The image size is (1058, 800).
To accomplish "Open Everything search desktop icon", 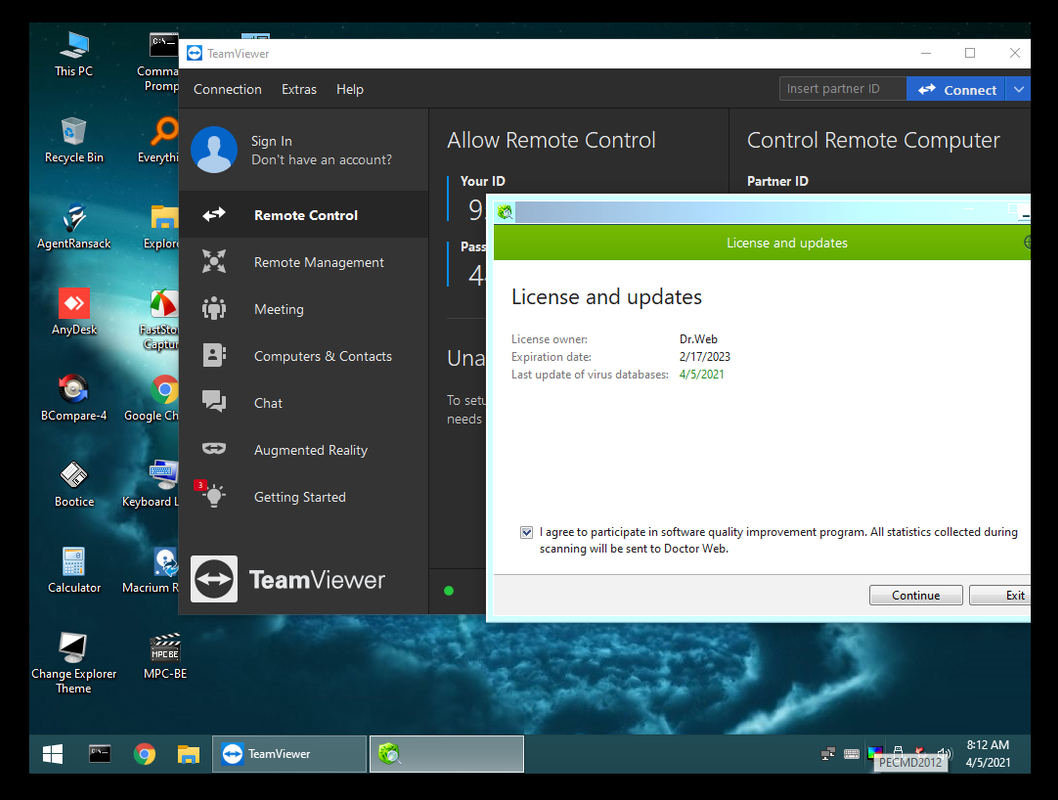I will click(x=161, y=140).
